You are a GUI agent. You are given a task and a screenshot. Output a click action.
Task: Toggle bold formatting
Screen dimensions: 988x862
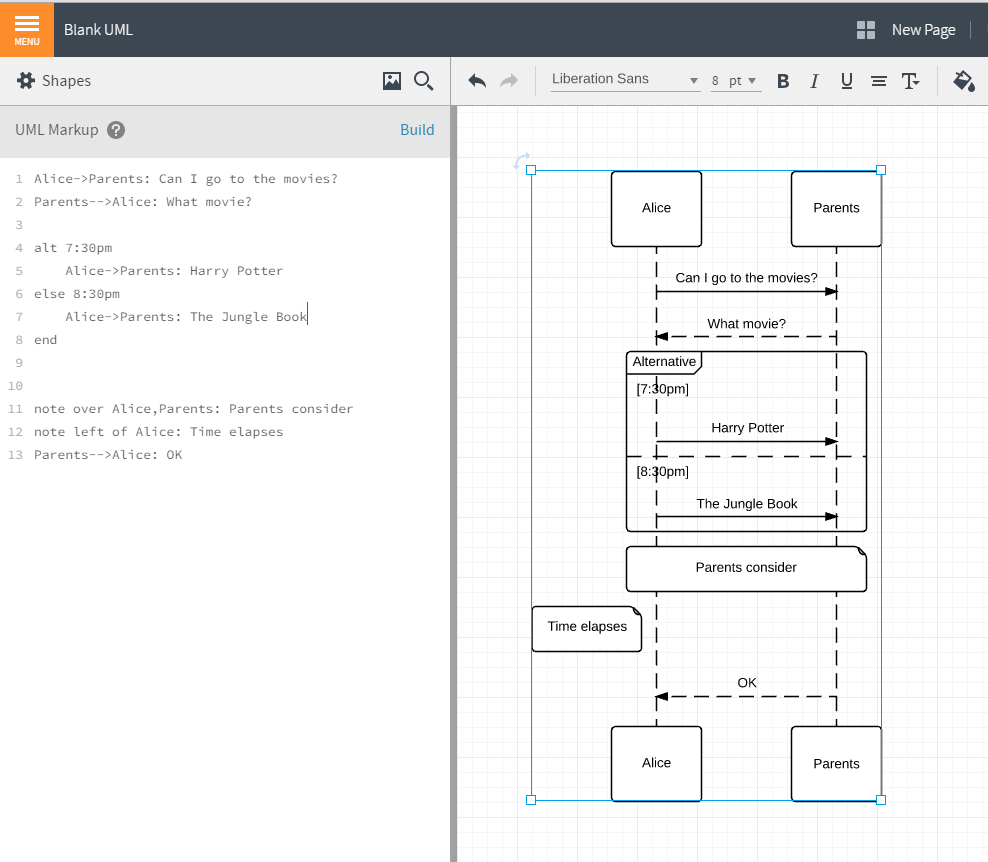pyautogui.click(x=783, y=81)
